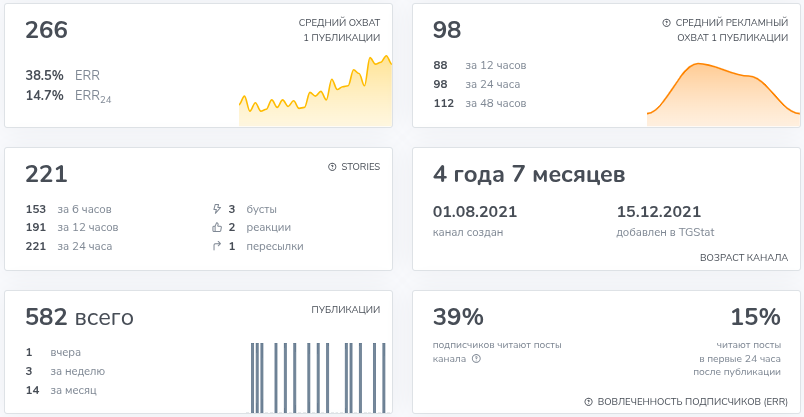
Task: Click Вовлеченность подписчиков (ERR) label
Action: click(x=692, y=402)
